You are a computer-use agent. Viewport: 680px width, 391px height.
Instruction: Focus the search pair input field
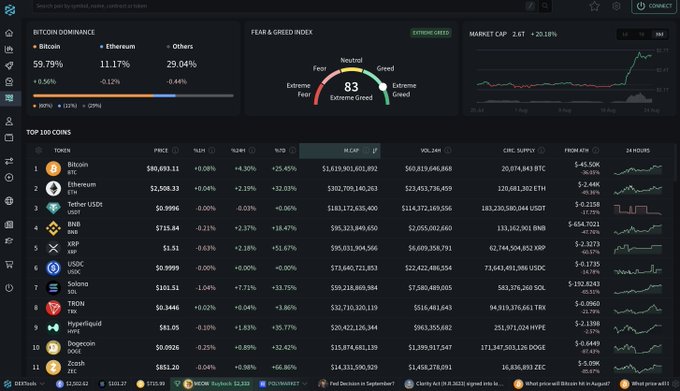pyautogui.click(x=278, y=6)
